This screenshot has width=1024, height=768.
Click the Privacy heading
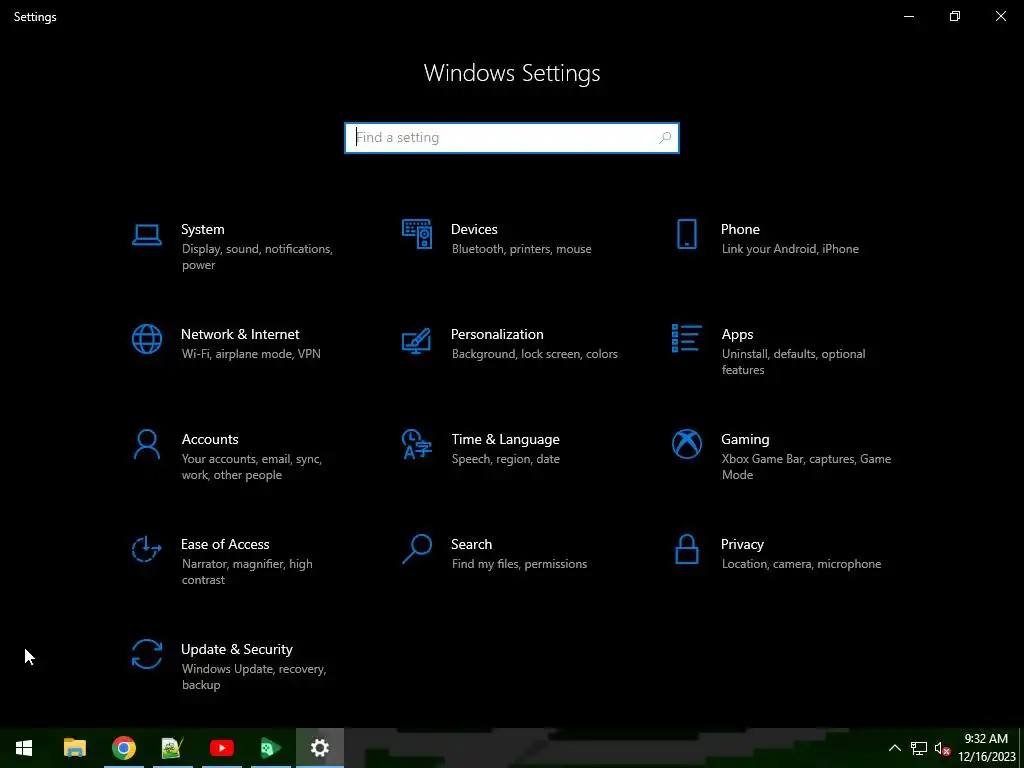pyautogui.click(x=742, y=545)
